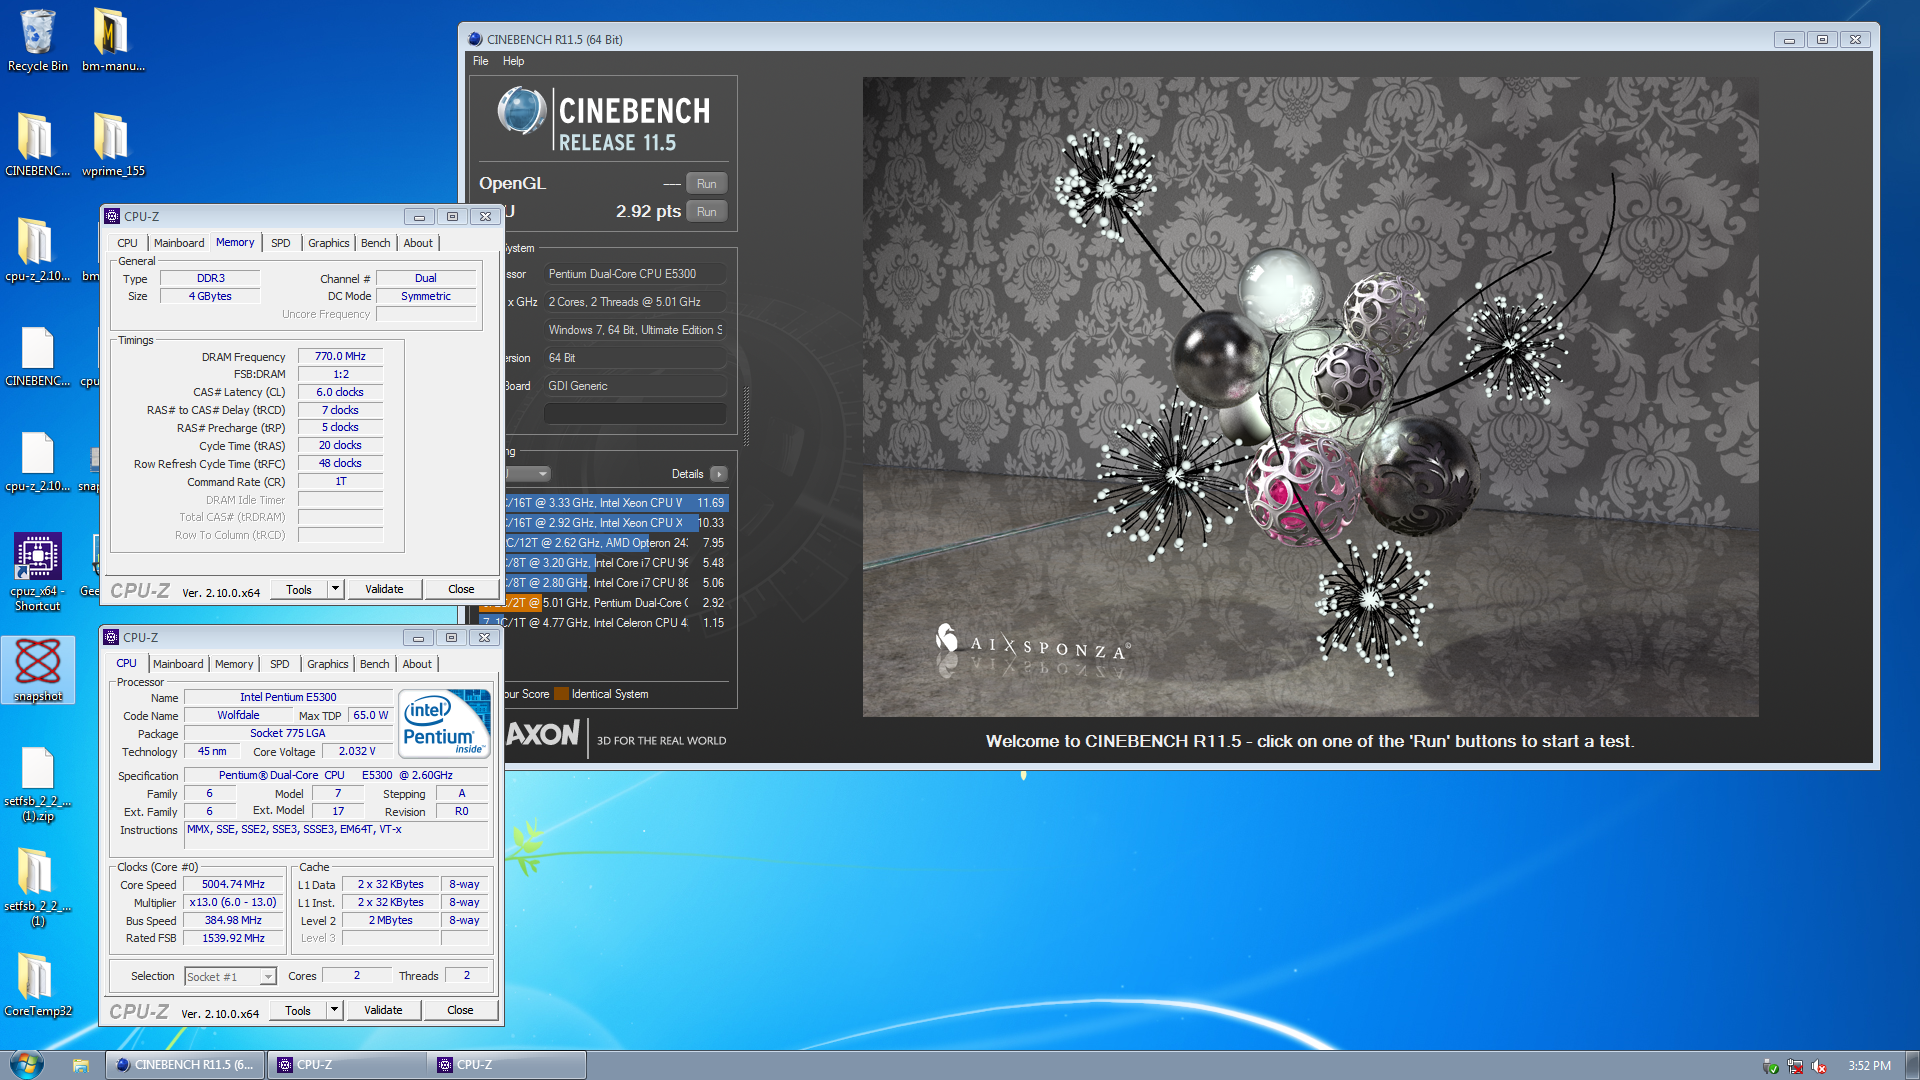Open SPD tab in lower CPU-Z window

pyautogui.click(x=280, y=664)
